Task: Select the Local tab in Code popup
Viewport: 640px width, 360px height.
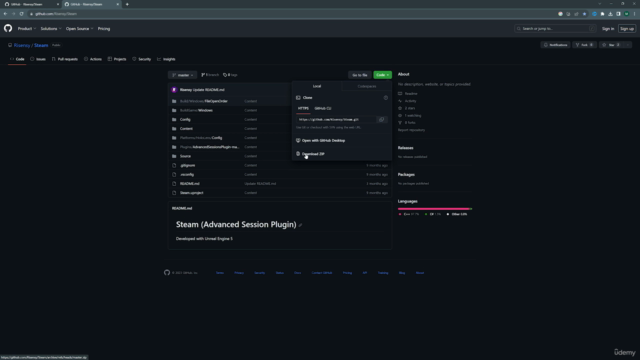Action: pos(317,86)
